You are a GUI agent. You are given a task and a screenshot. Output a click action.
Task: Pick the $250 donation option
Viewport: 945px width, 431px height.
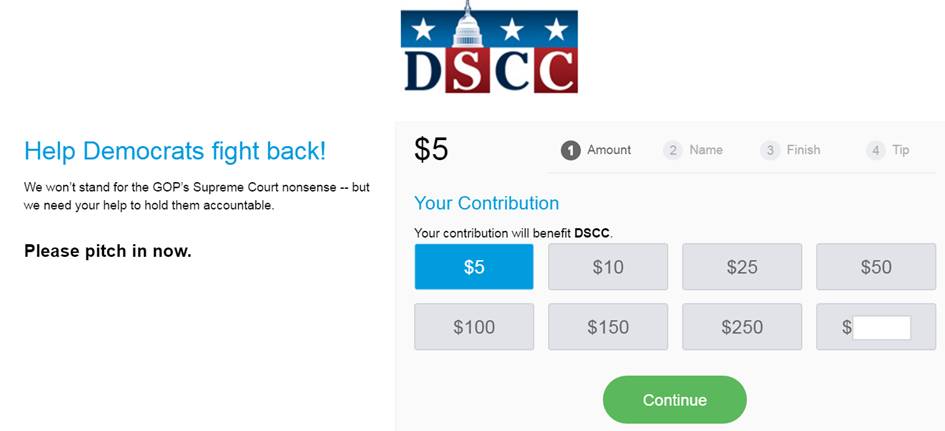pyautogui.click(x=742, y=327)
